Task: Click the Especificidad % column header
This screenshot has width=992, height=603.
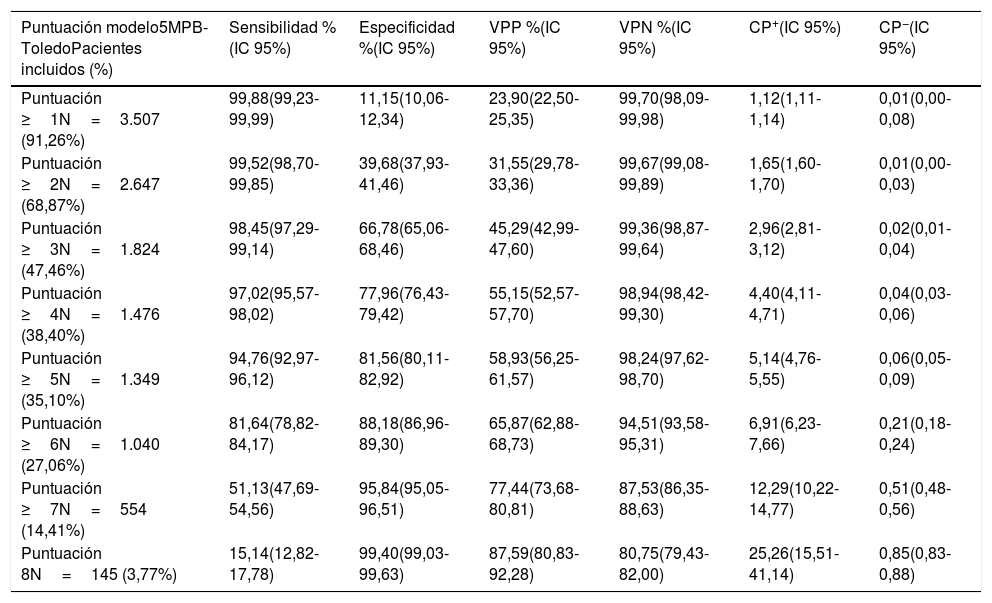Action: [406, 37]
